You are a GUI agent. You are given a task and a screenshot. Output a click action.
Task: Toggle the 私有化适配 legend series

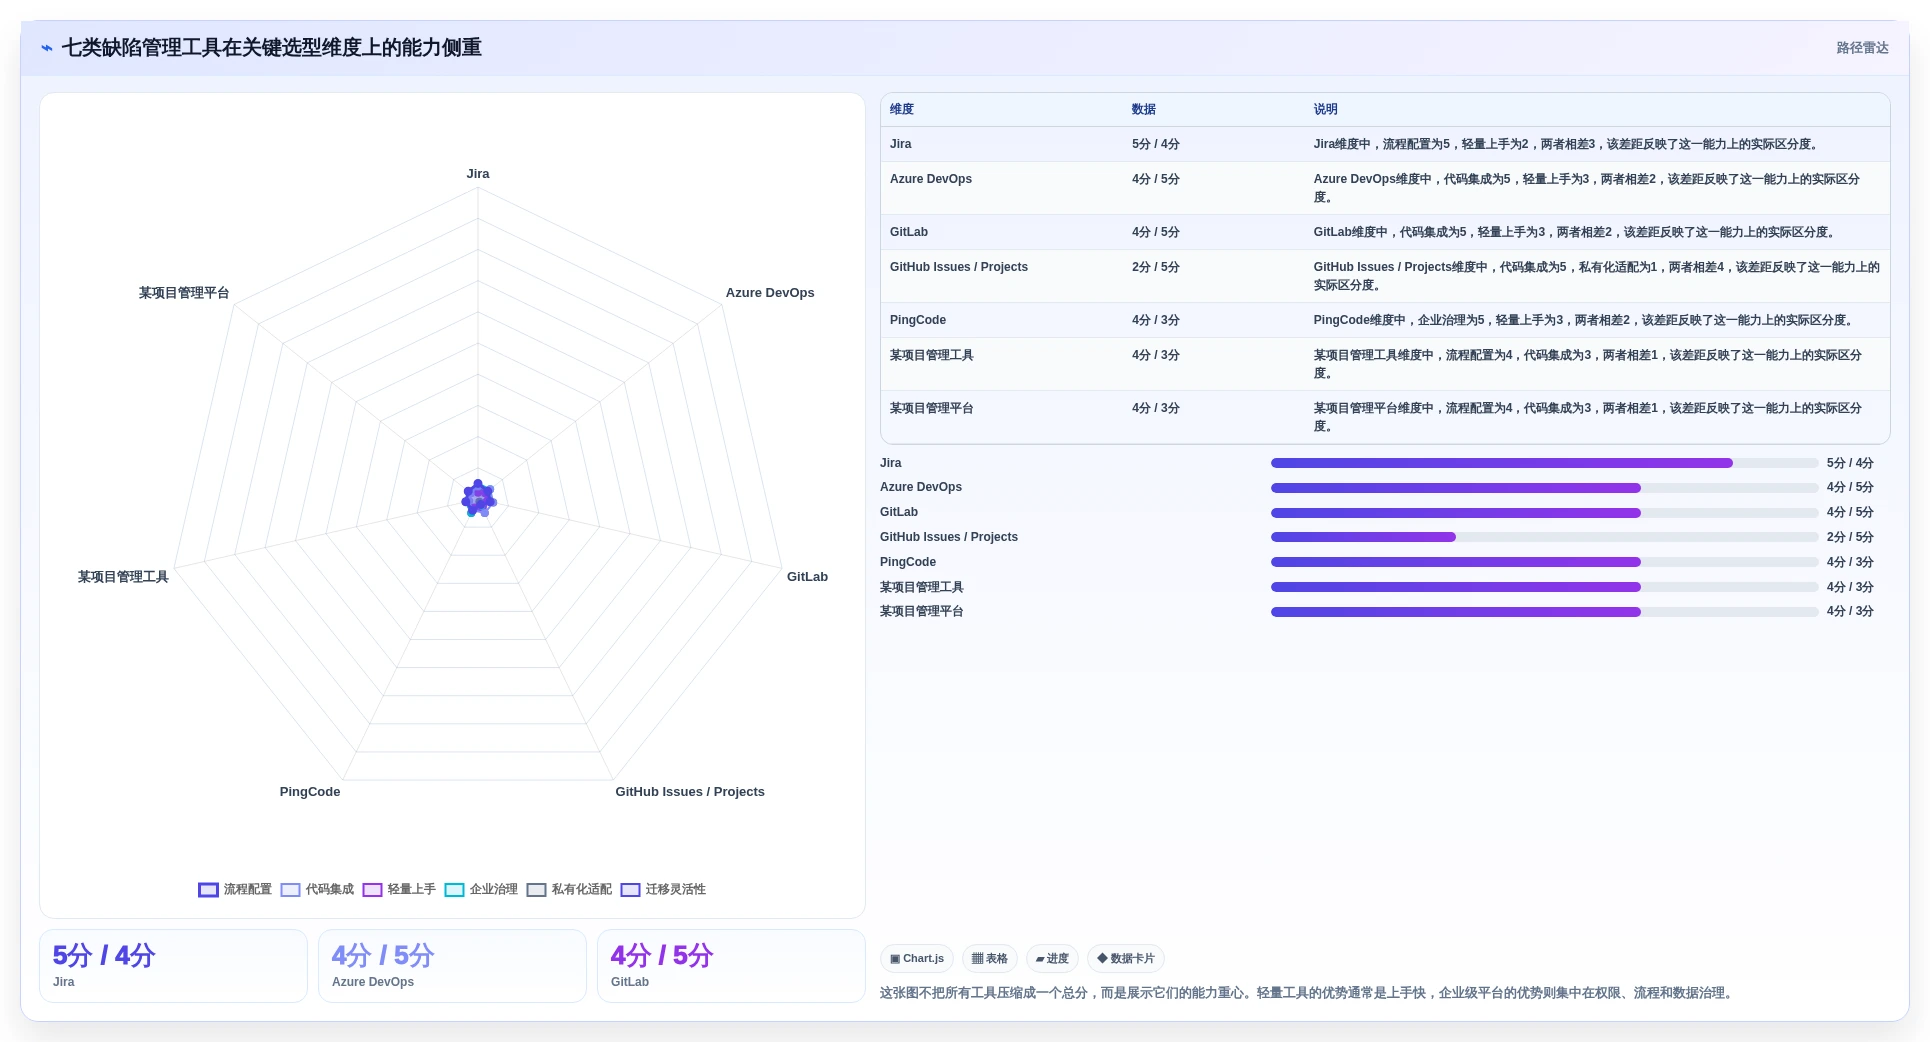(569, 889)
